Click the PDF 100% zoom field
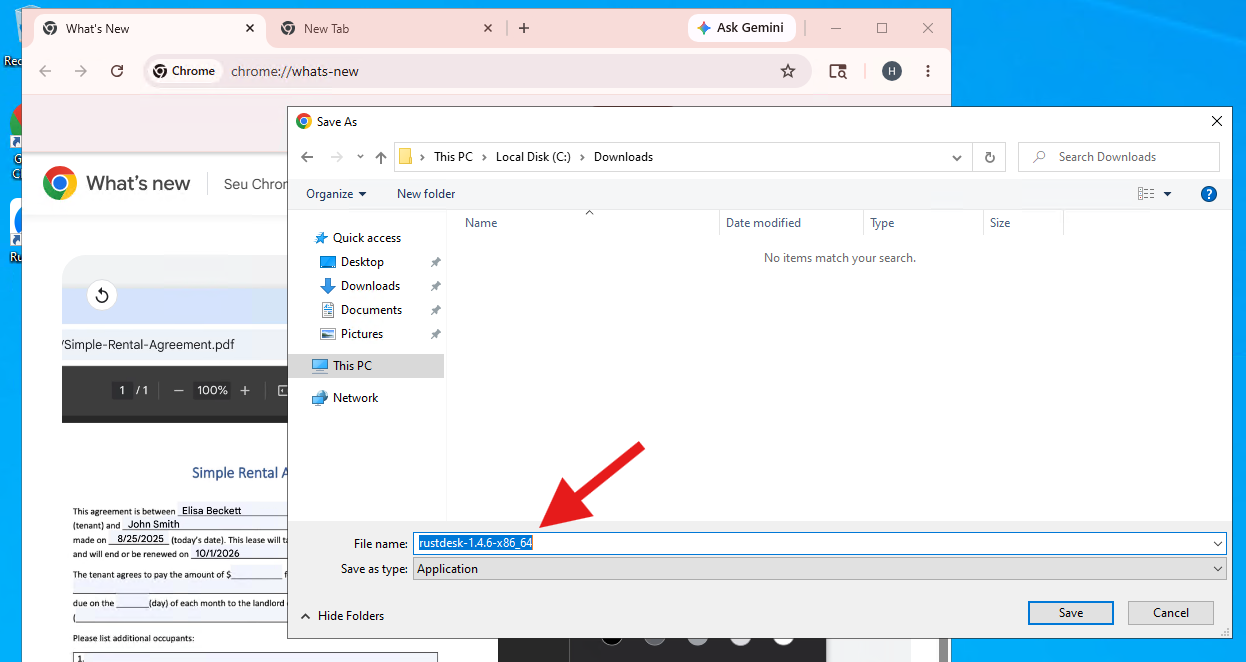Viewport: 1246px width, 662px height. tap(212, 391)
